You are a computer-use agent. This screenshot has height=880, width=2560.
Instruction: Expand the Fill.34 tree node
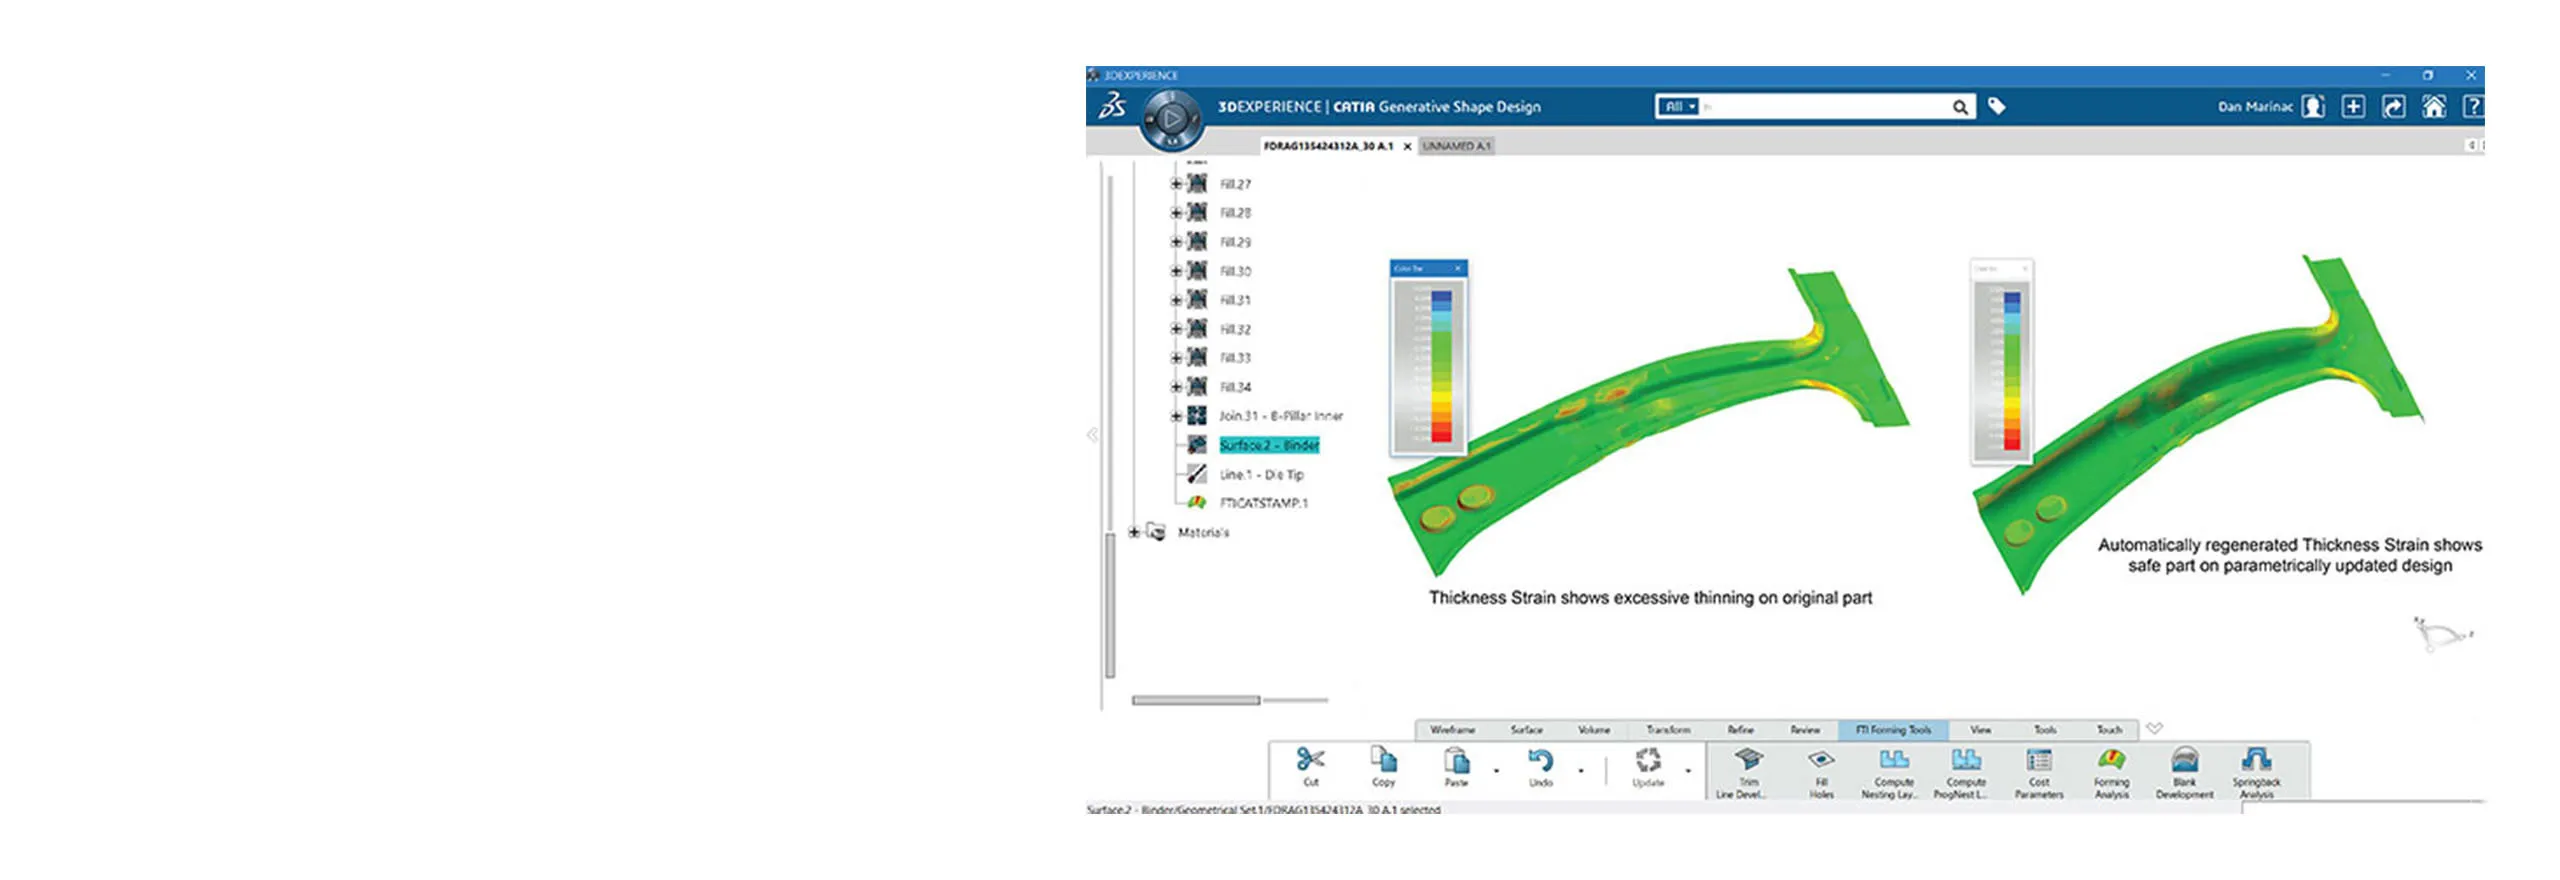(1177, 387)
